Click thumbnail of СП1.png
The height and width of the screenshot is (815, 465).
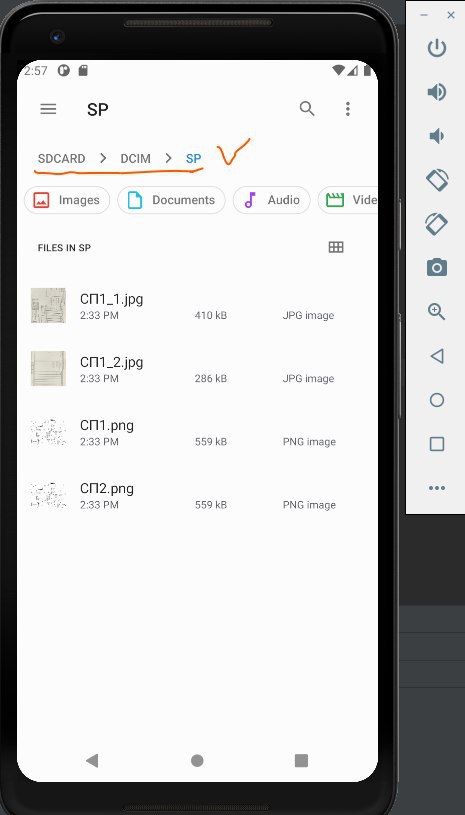[48, 432]
